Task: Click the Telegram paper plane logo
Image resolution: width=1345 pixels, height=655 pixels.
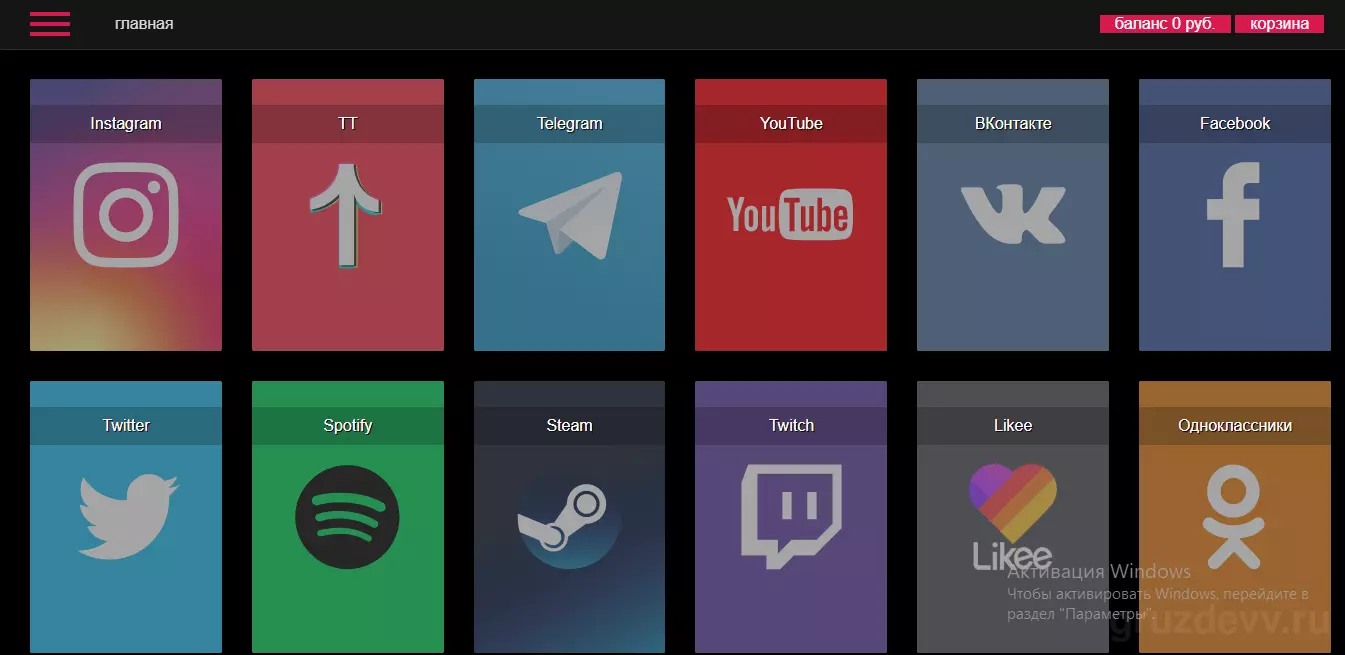Action: pos(570,215)
